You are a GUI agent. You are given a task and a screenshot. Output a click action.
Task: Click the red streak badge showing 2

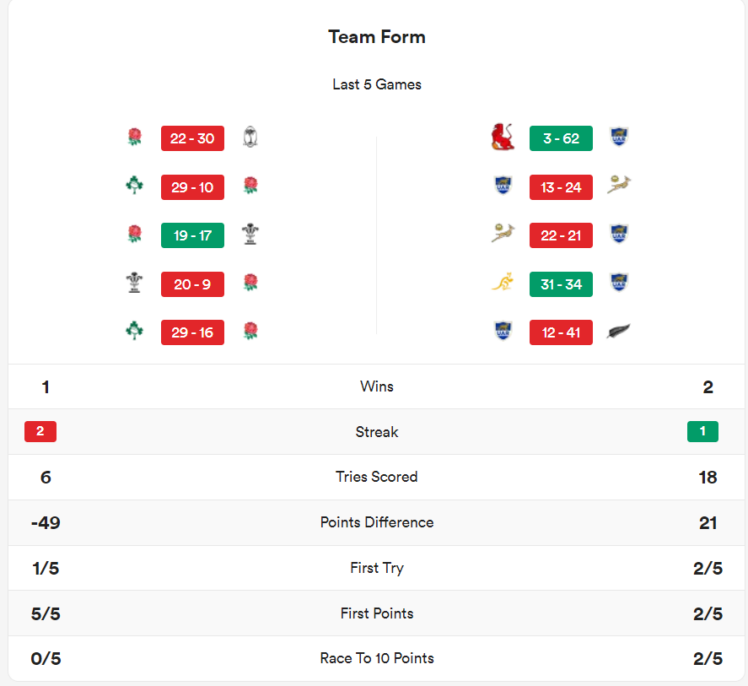coord(40,432)
